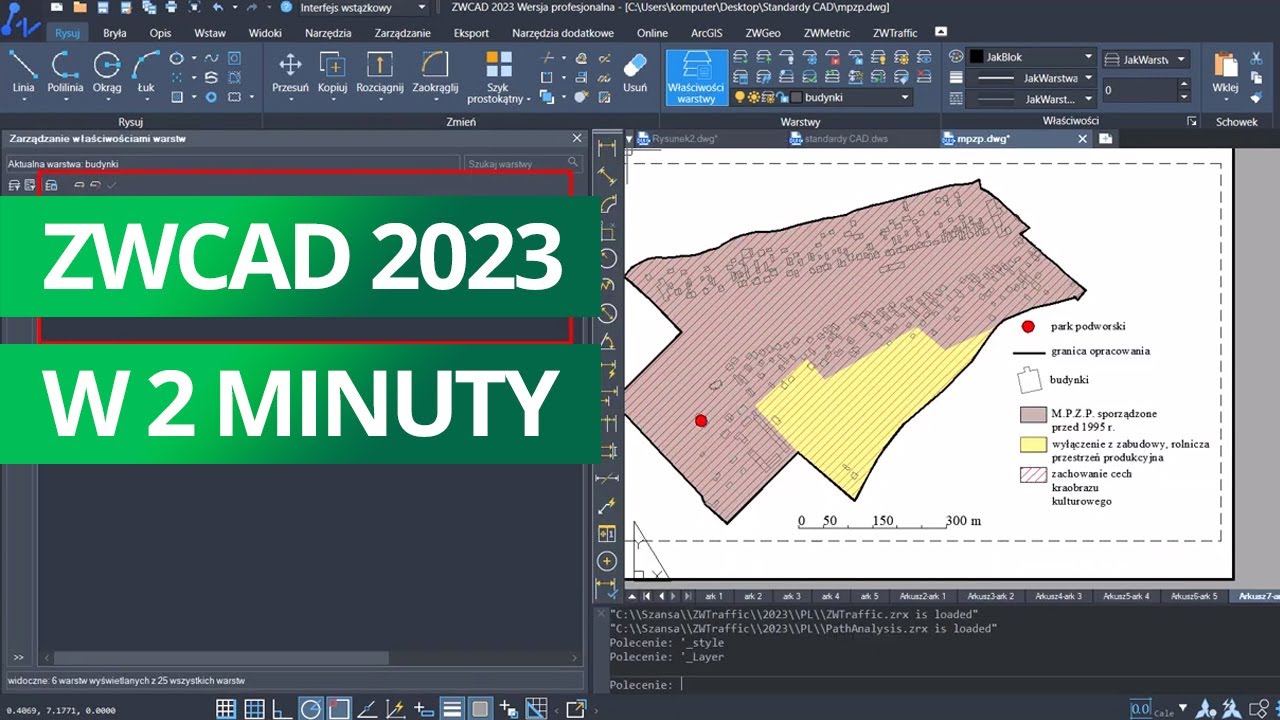Click the Print icon in quick access toolbar
Viewport: 1280px width, 720px height.
pos(172,7)
